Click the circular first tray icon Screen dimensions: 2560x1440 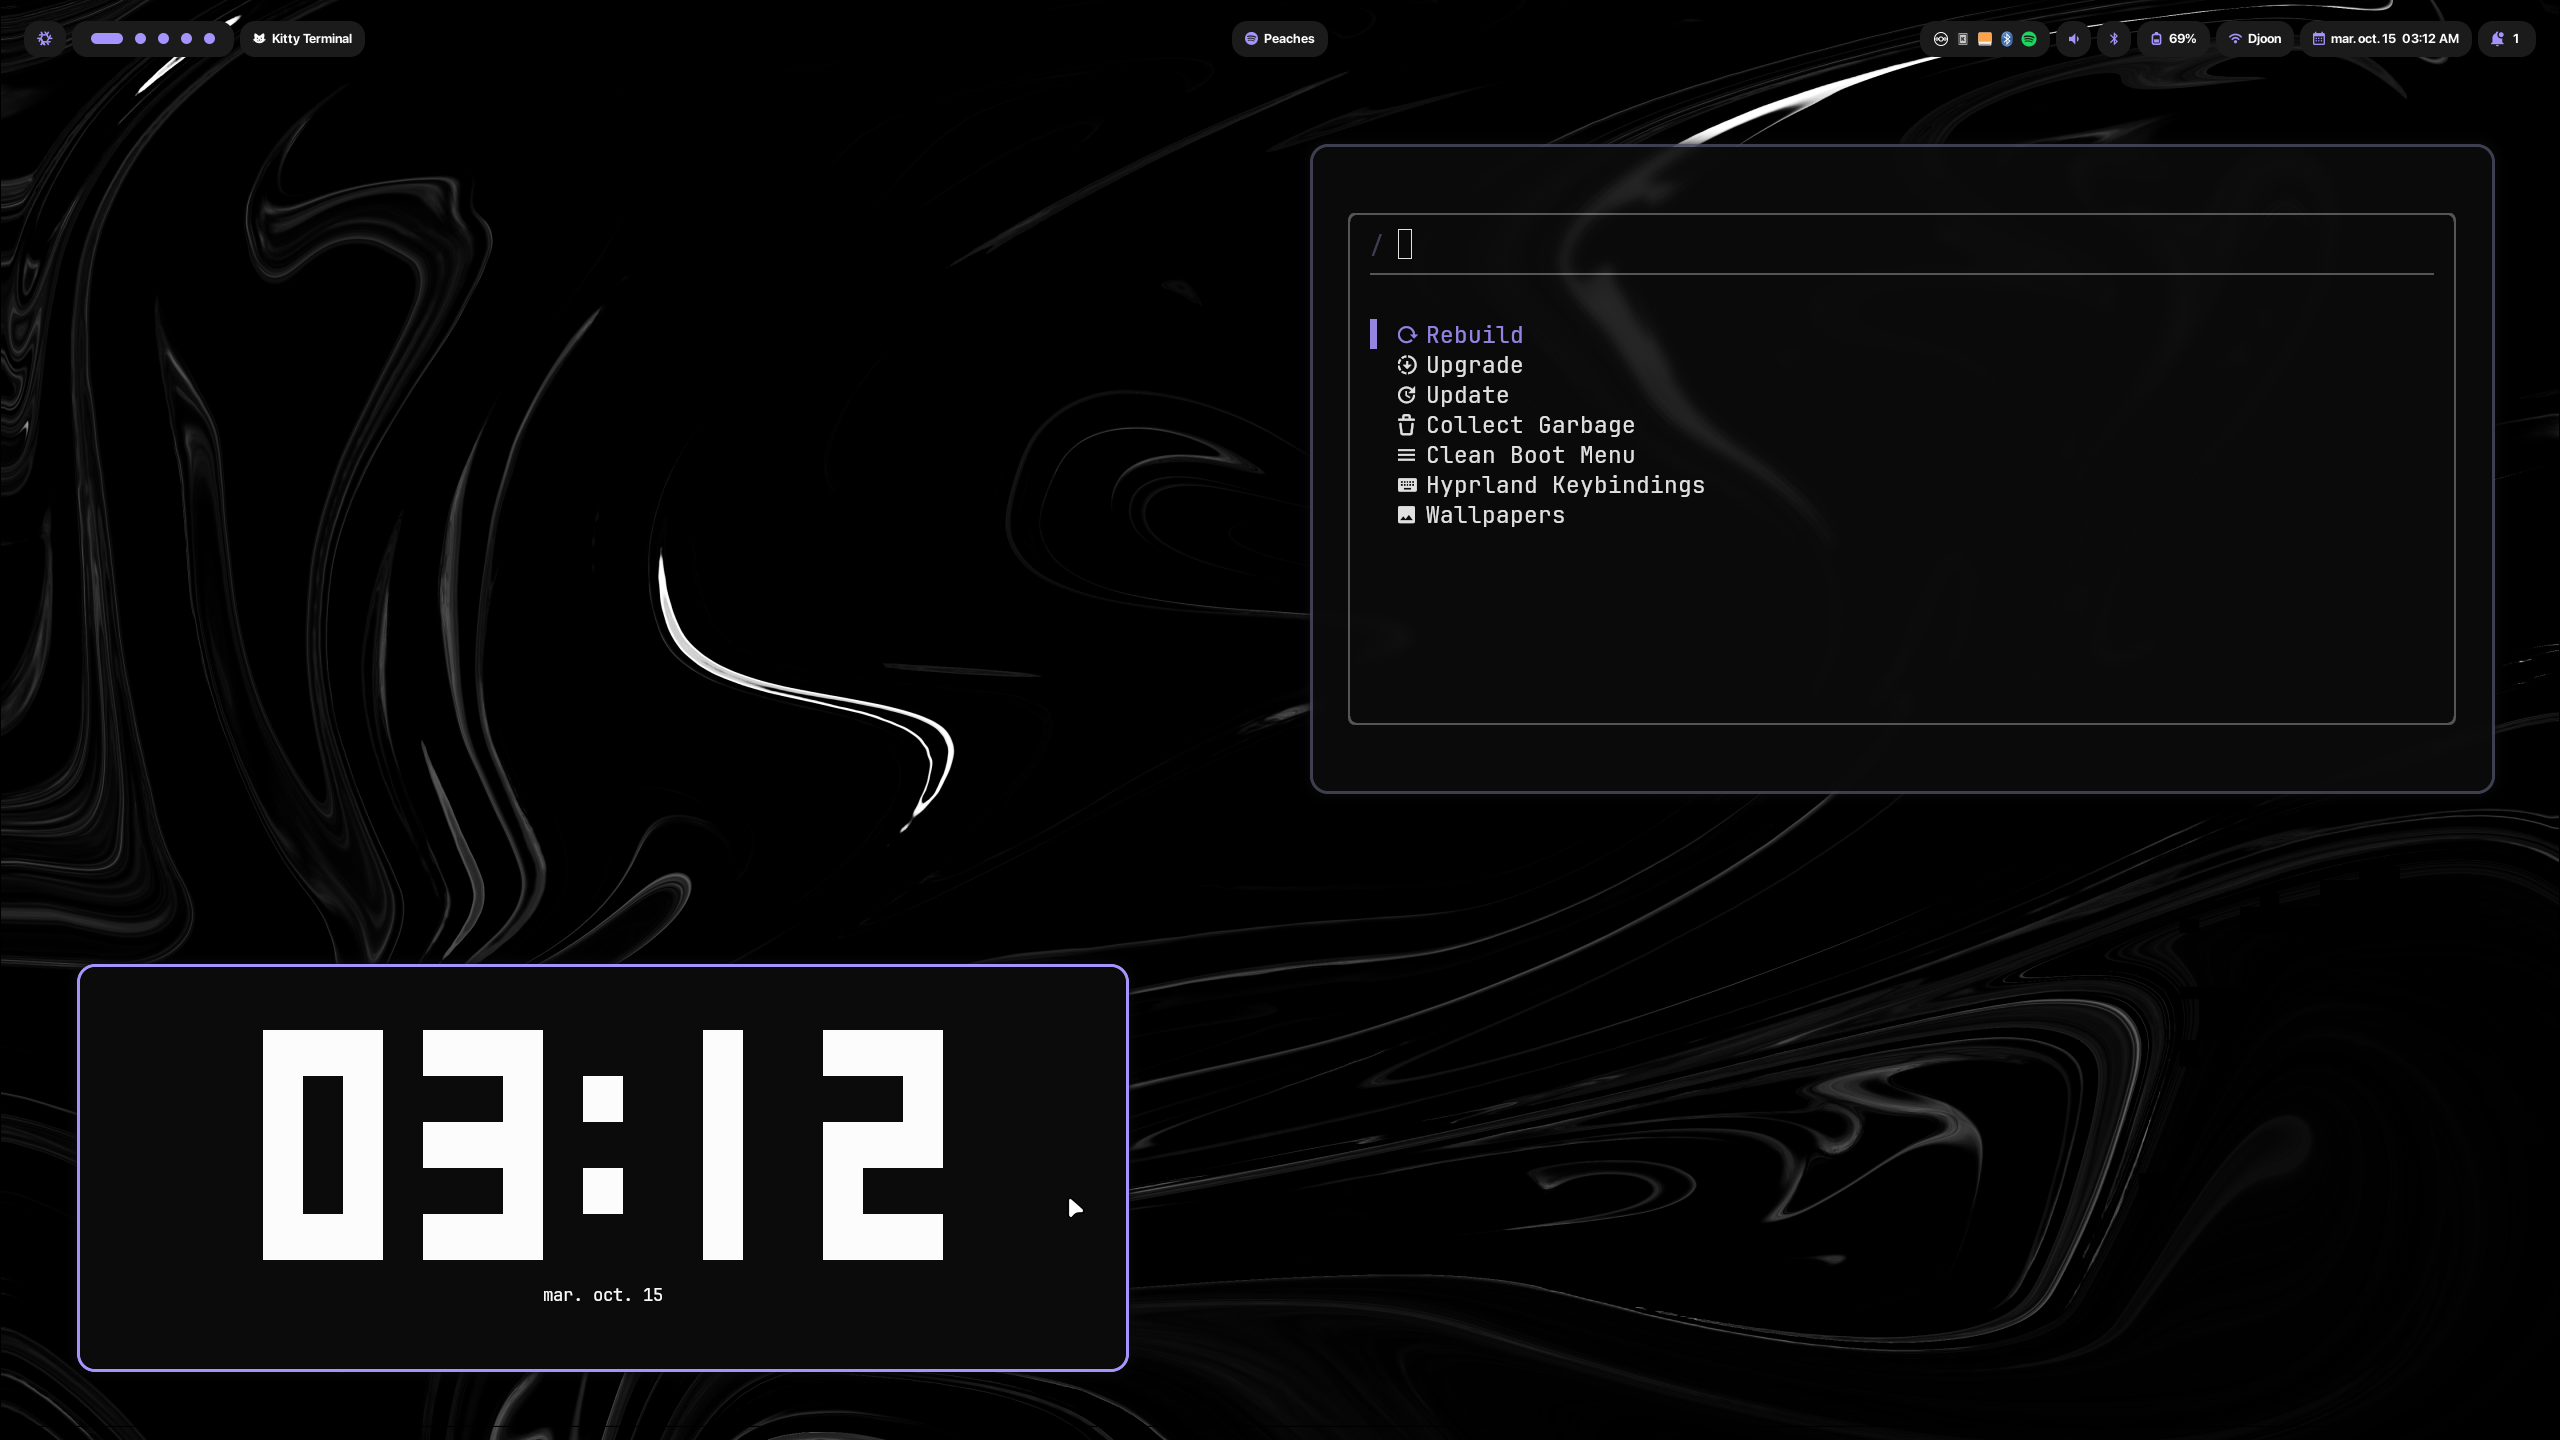click(1941, 39)
